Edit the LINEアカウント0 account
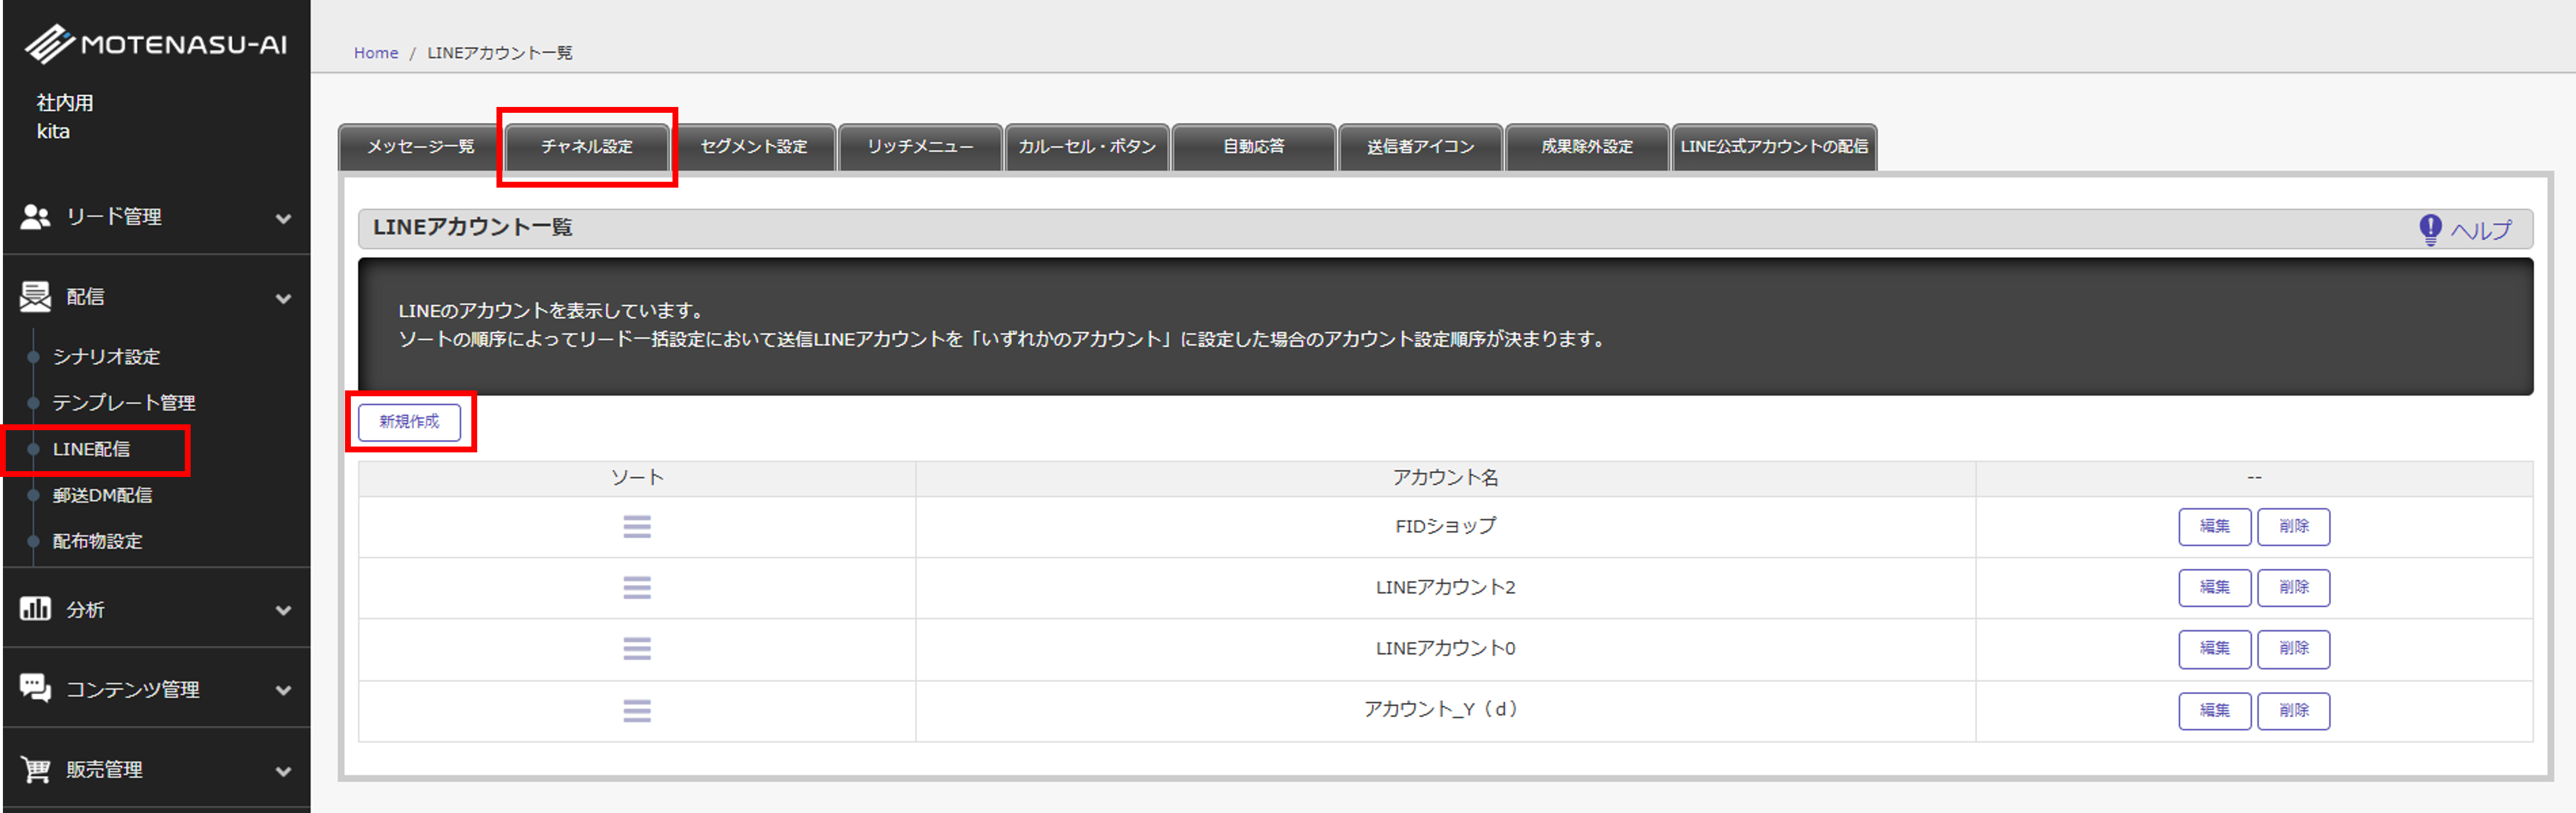The height and width of the screenshot is (813, 2576). (2214, 649)
